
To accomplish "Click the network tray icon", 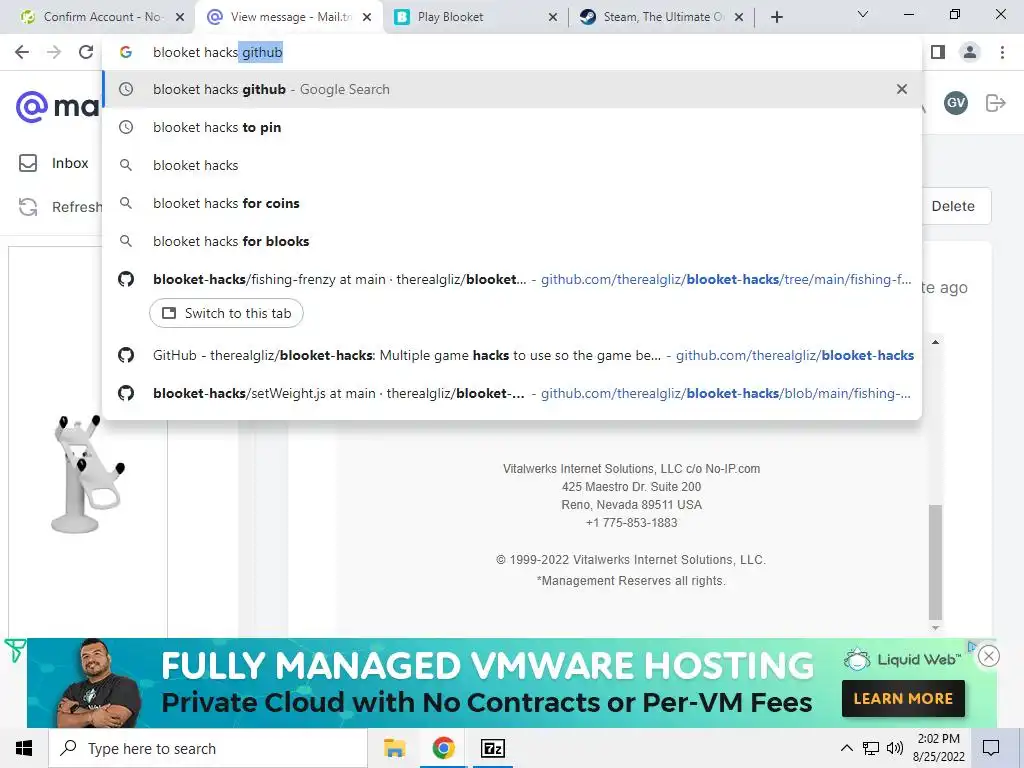I will [871, 748].
